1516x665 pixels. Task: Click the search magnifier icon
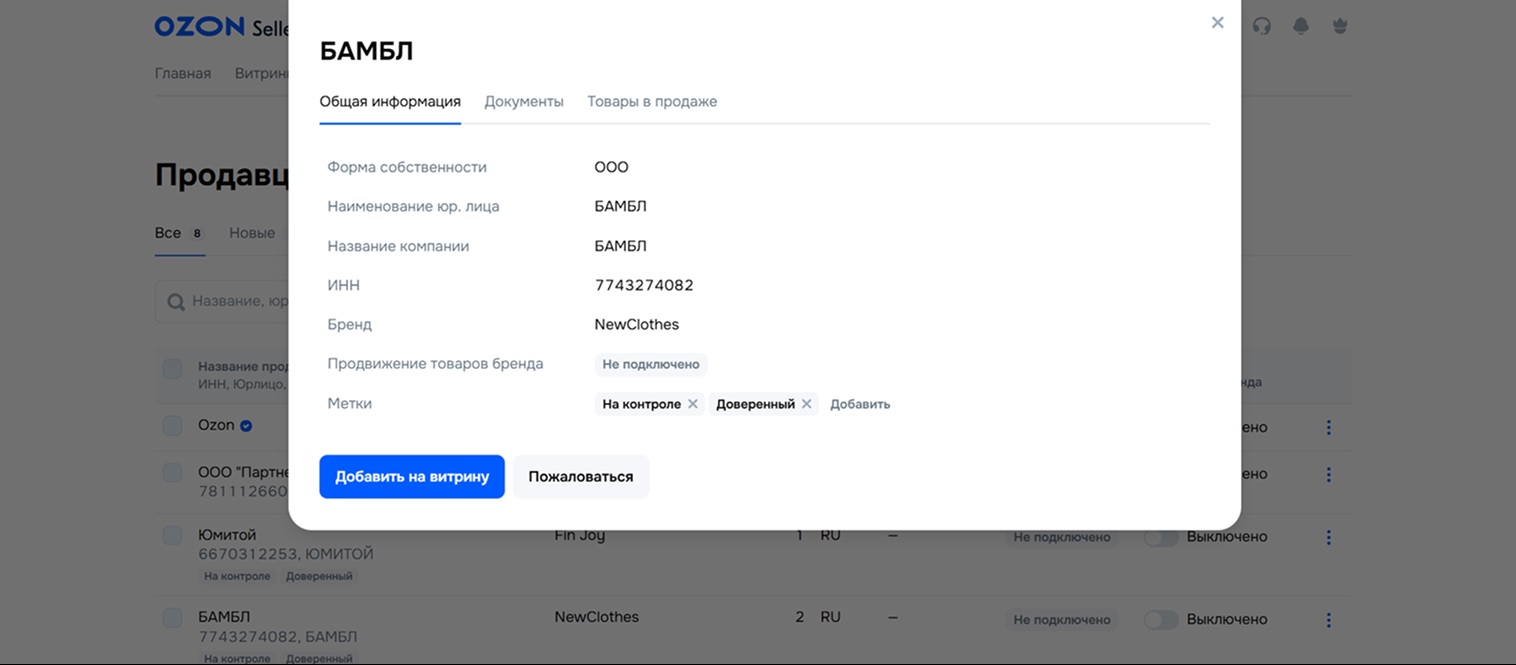point(176,301)
